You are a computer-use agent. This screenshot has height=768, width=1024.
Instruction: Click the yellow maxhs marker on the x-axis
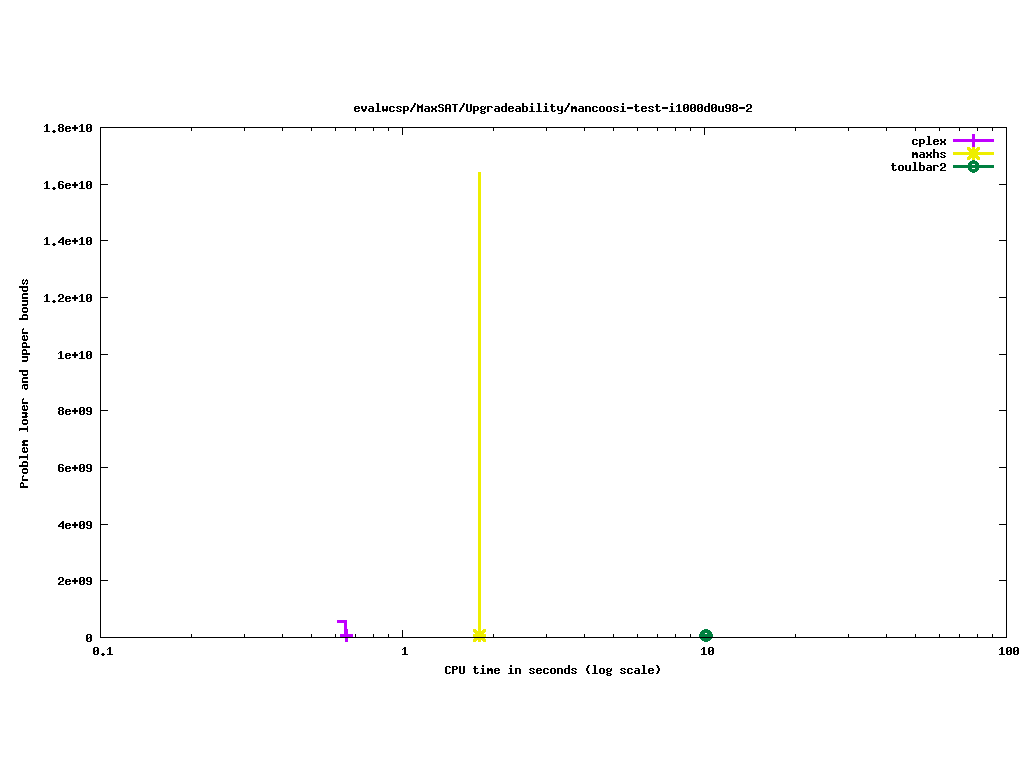[479, 635]
